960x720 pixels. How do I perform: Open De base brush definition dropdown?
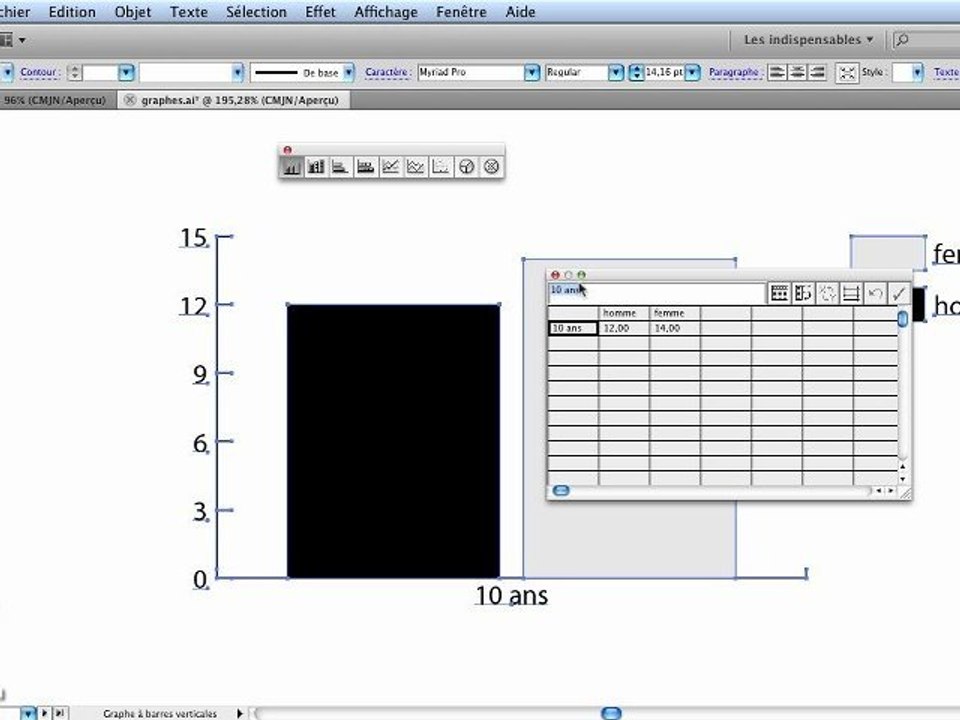[348, 72]
